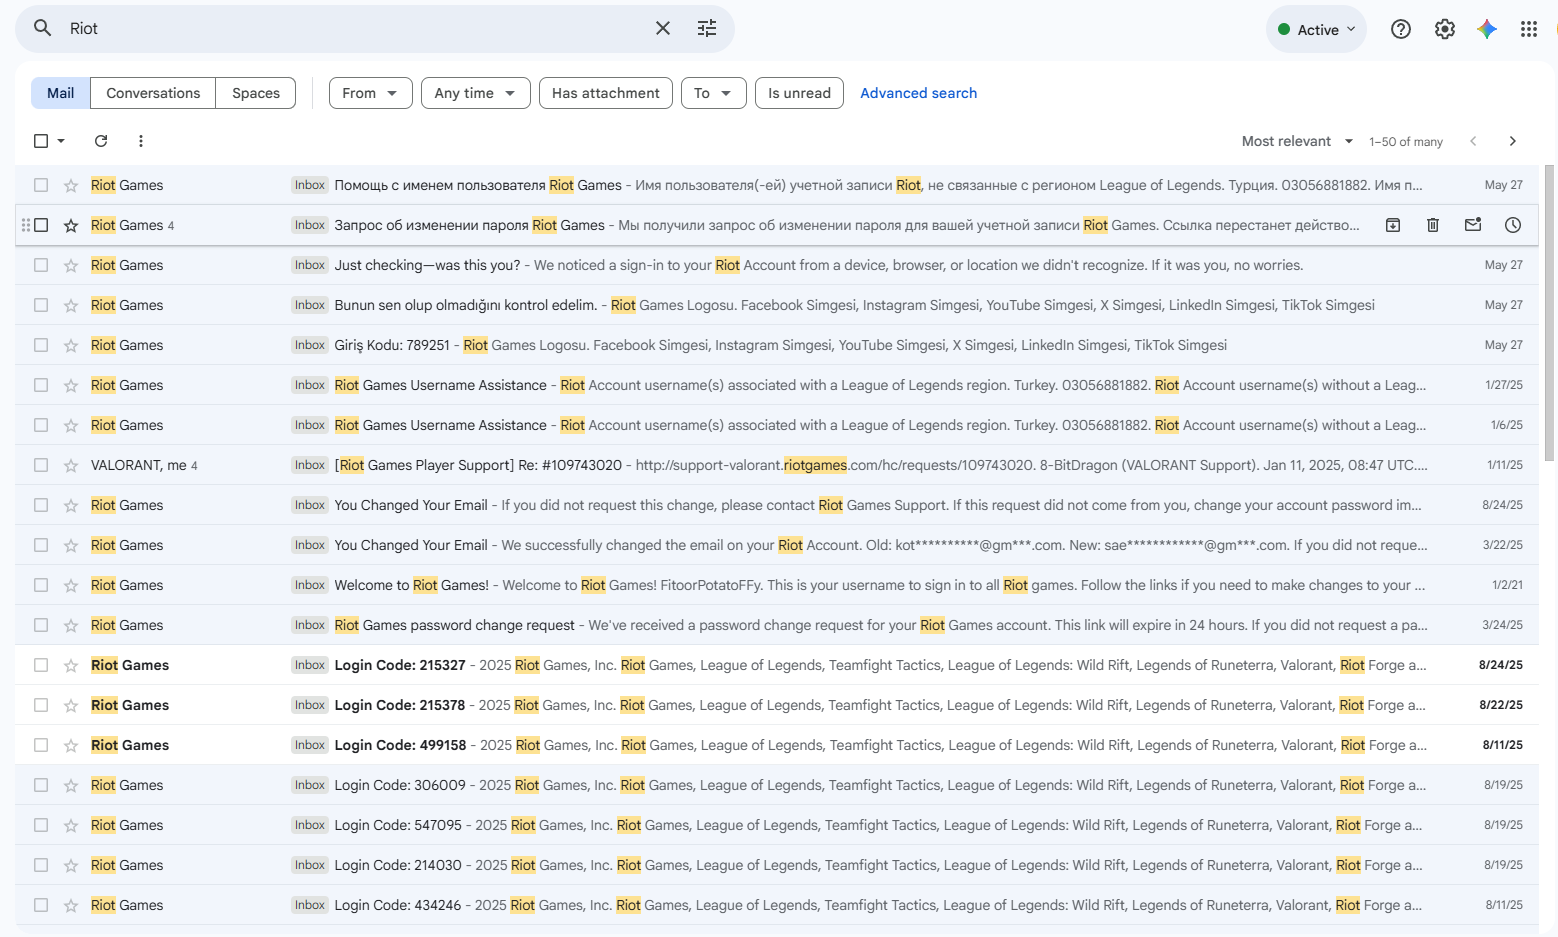Toggle the Has attachment filter
This screenshot has width=1558, height=937.
[605, 93]
